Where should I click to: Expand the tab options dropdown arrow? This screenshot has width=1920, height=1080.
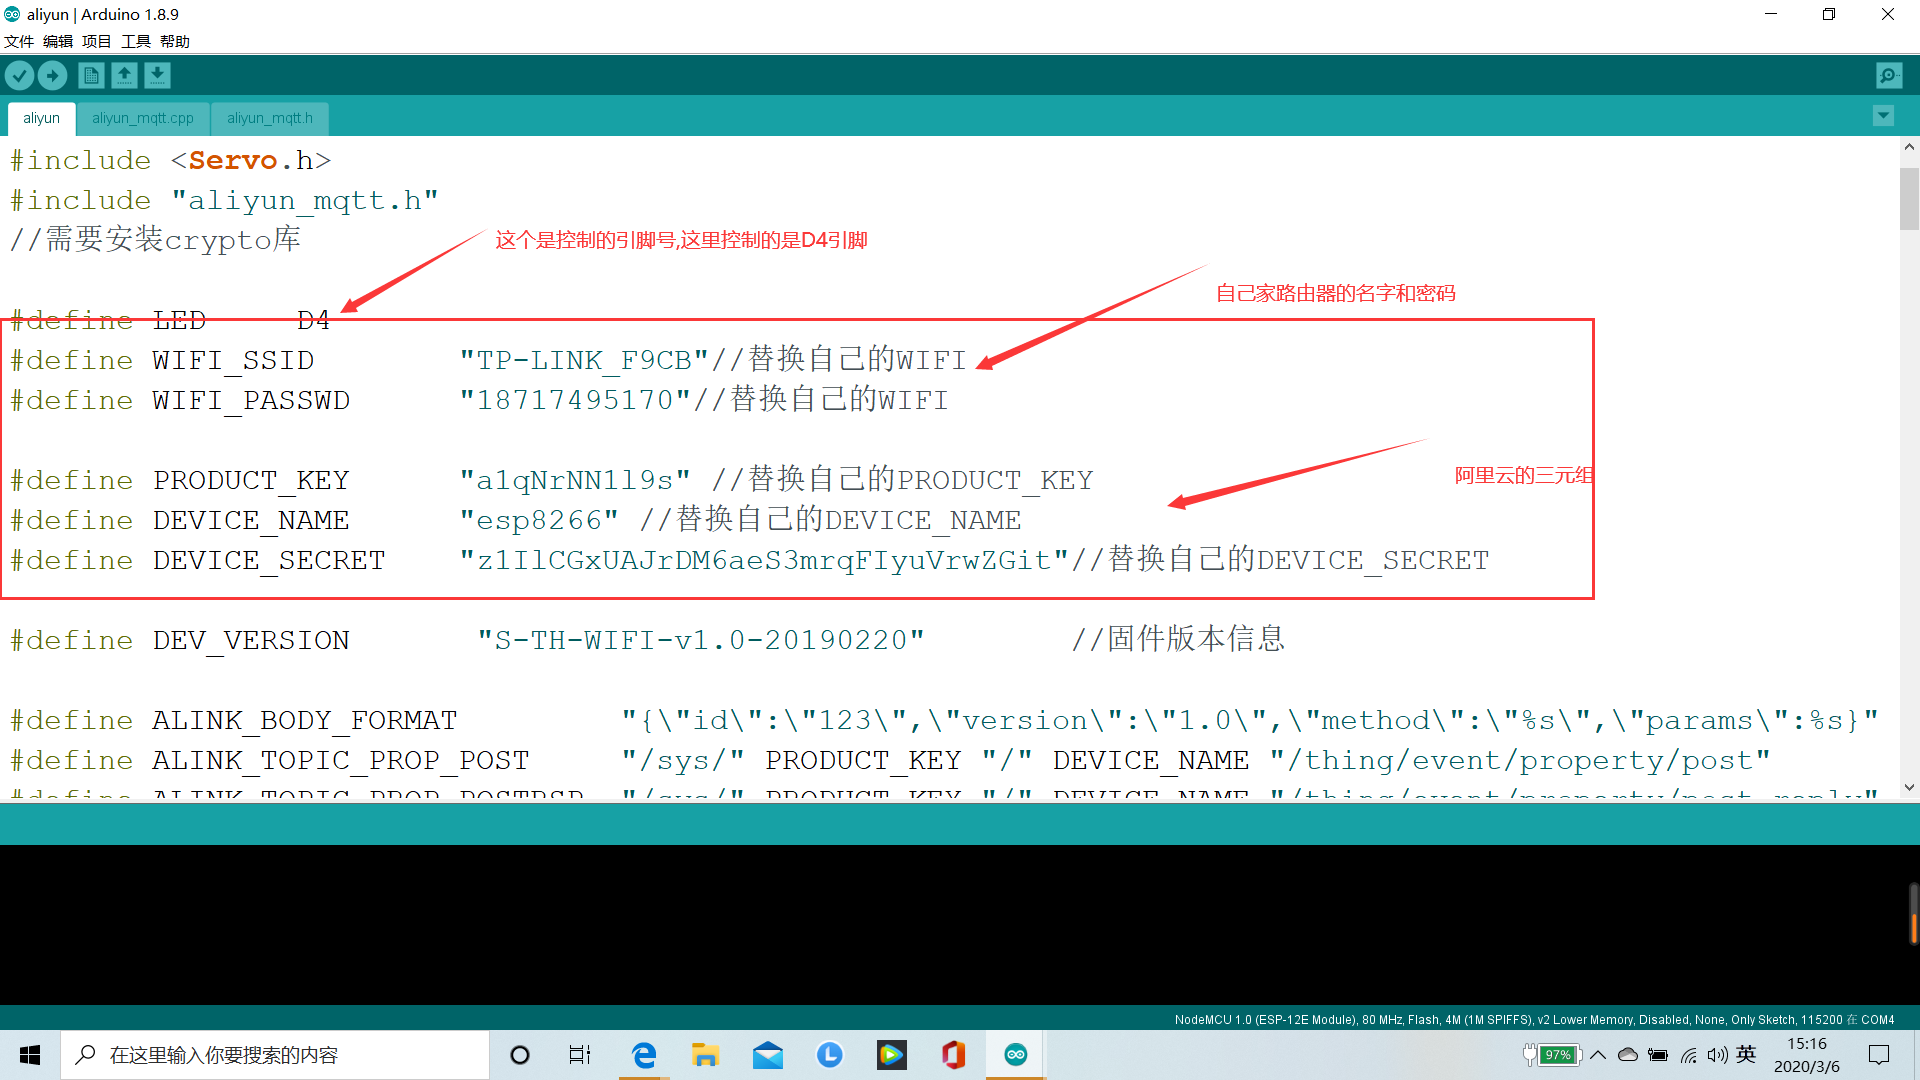(1883, 116)
